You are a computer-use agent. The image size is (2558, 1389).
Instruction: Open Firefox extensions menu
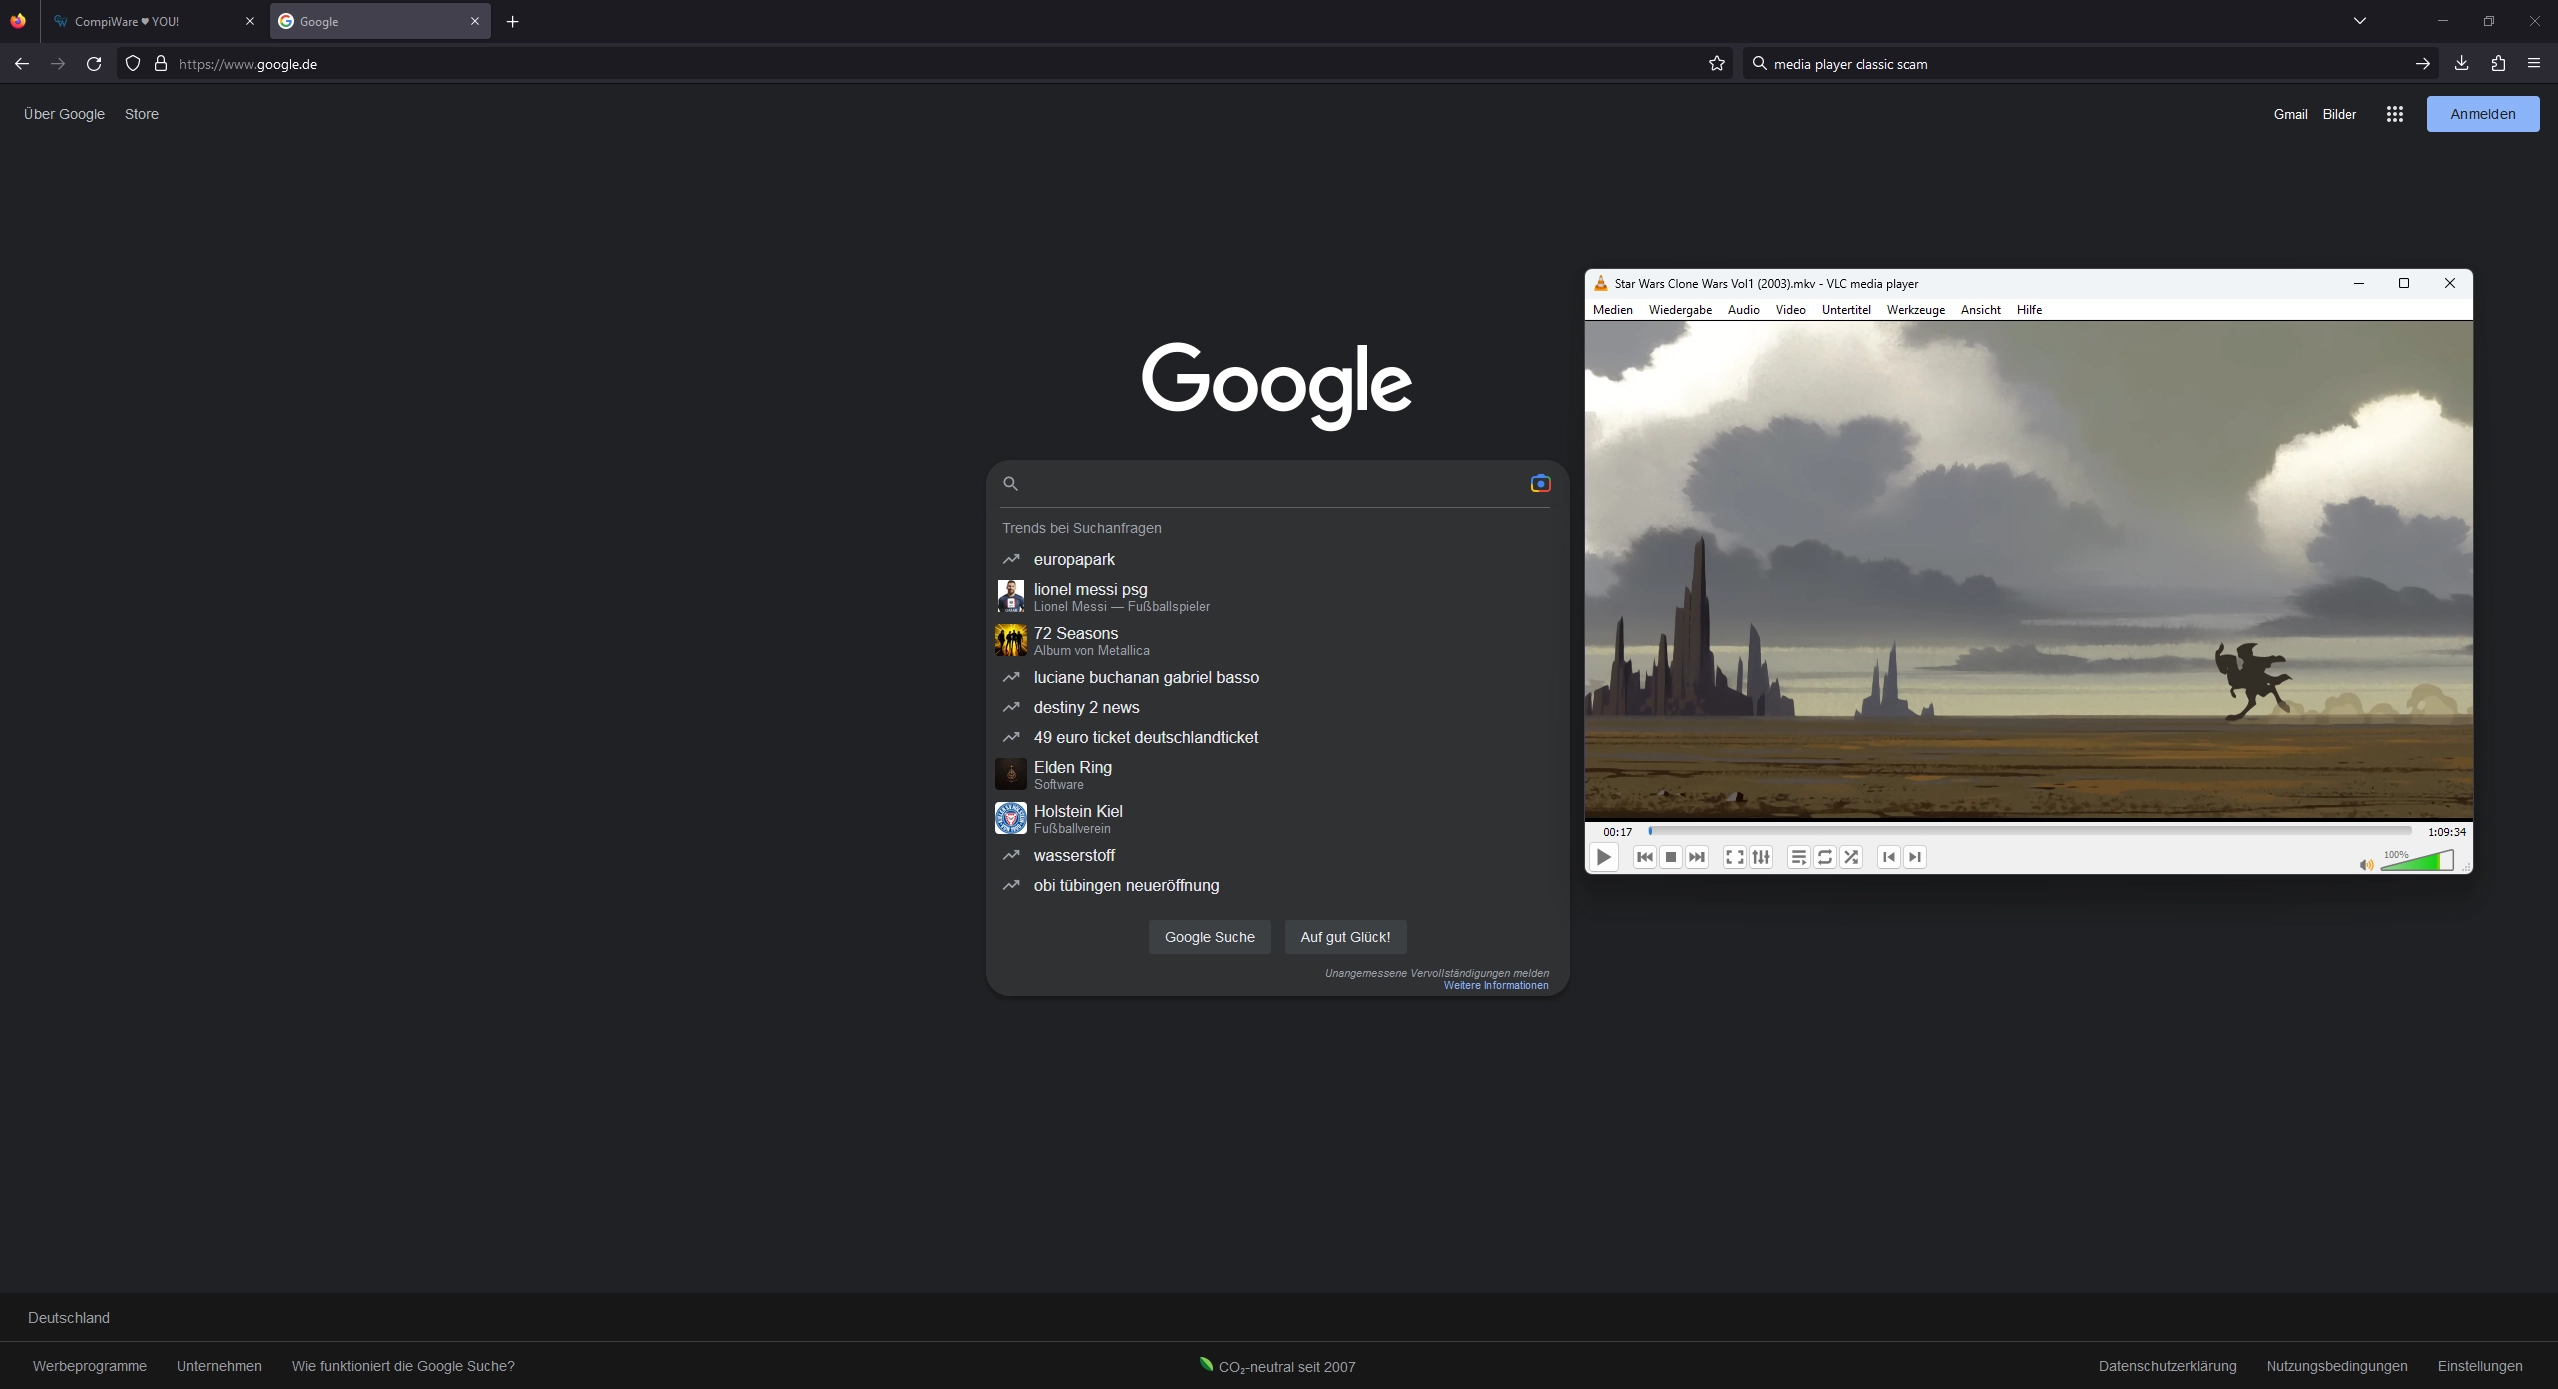click(x=2498, y=64)
